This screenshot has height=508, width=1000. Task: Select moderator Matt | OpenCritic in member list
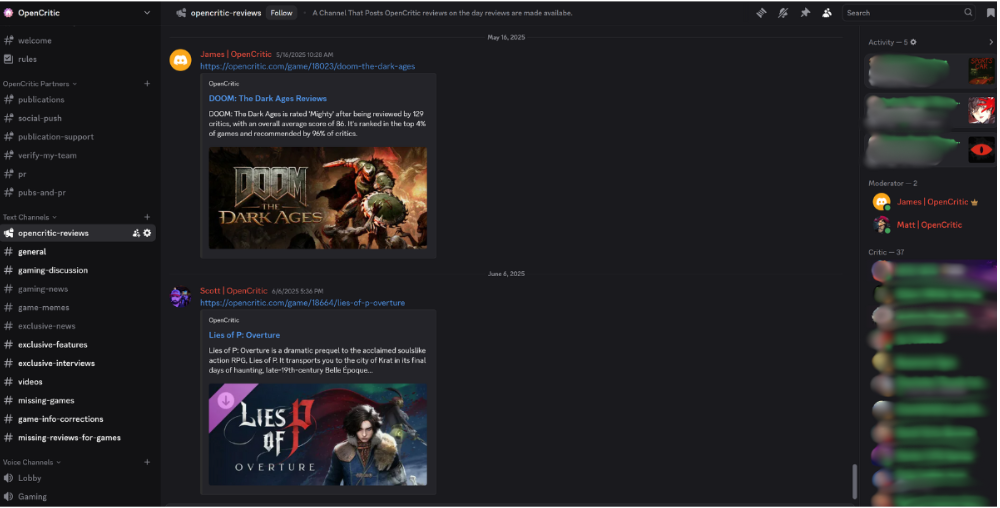click(931, 225)
